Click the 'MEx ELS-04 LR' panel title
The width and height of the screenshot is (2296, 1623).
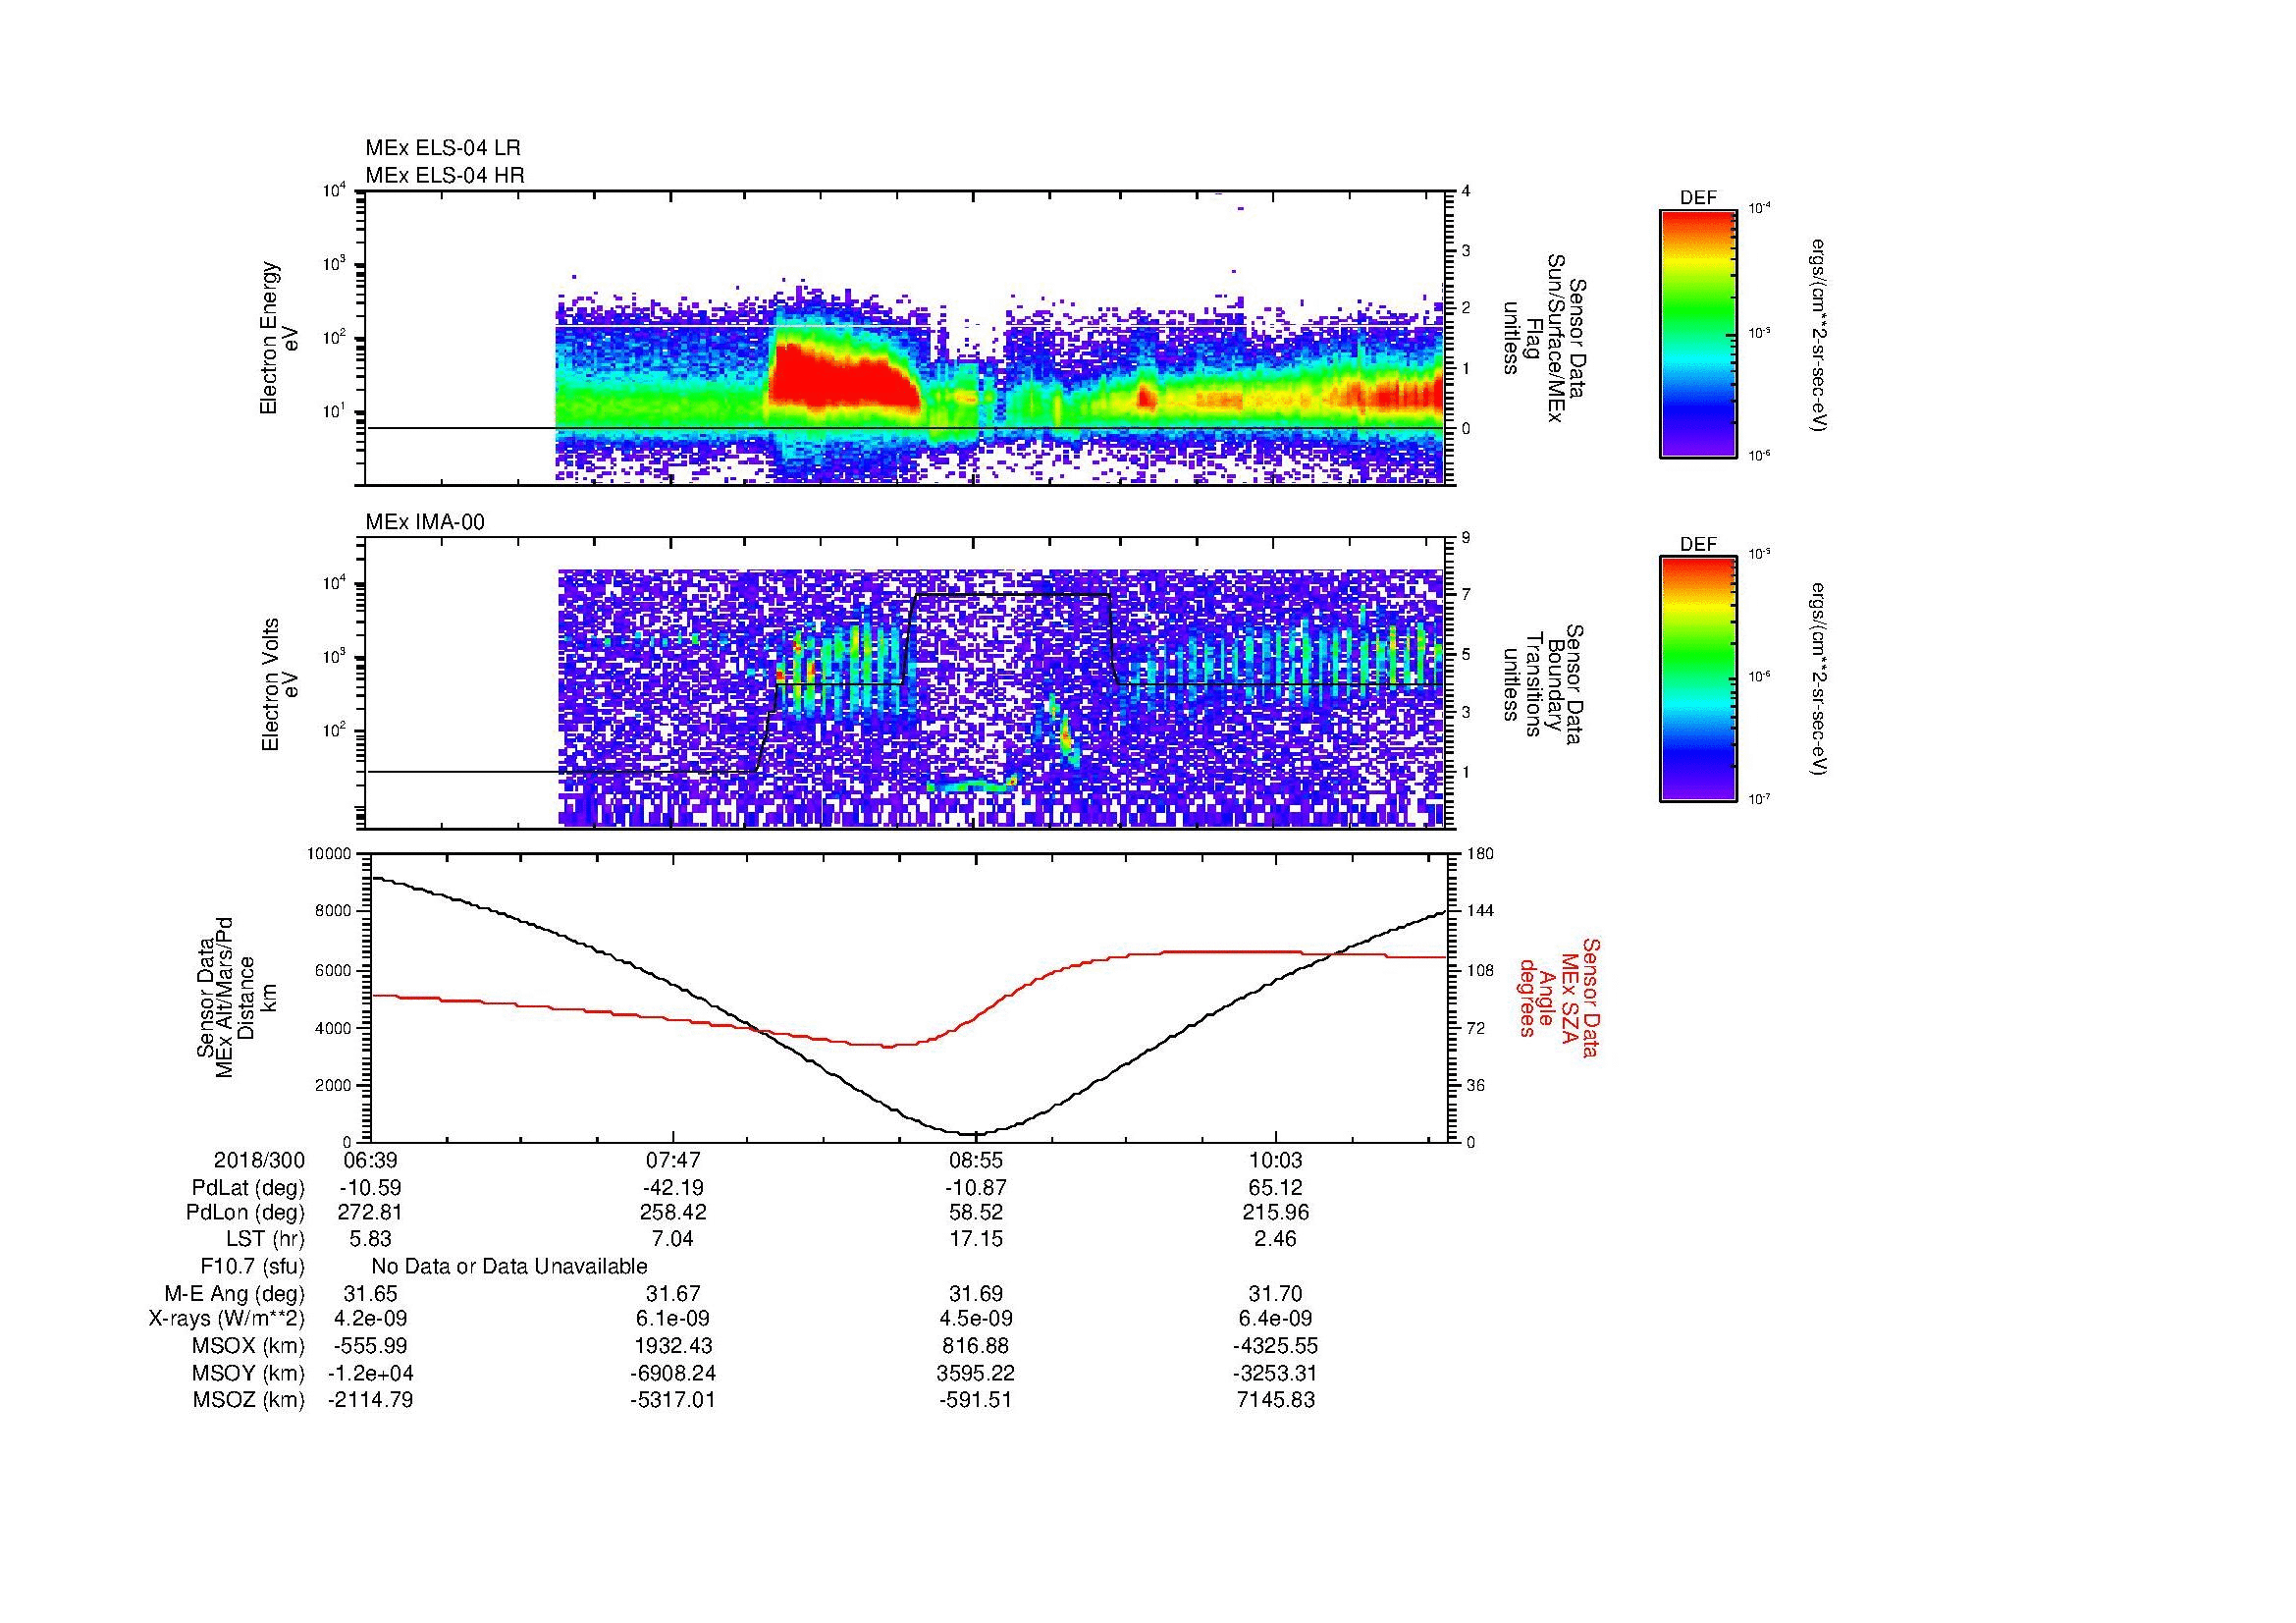[443, 148]
